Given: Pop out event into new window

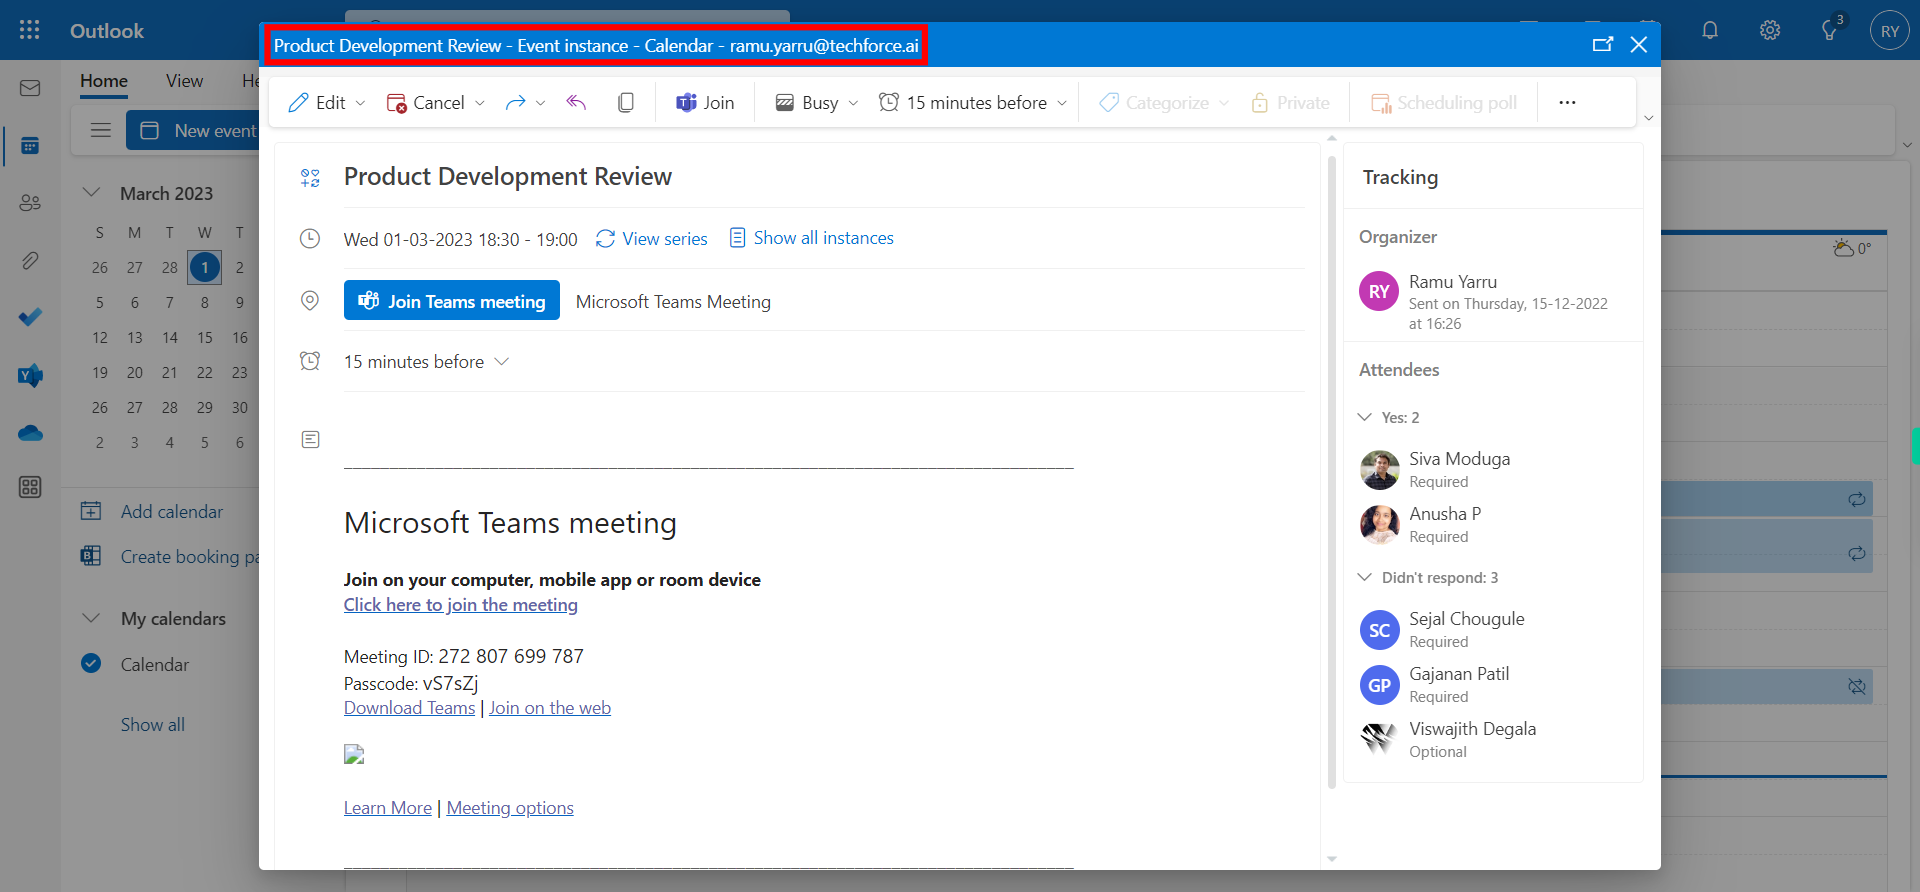Looking at the screenshot, I should (1603, 44).
